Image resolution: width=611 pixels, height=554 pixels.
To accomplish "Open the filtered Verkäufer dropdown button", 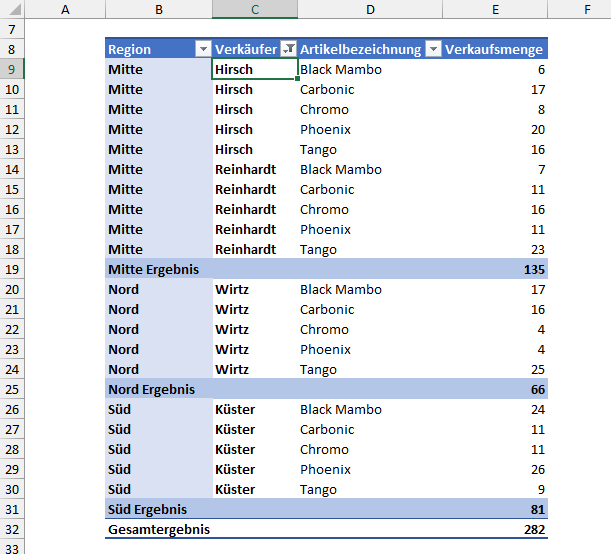I will pyautogui.click(x=289, y=49).
